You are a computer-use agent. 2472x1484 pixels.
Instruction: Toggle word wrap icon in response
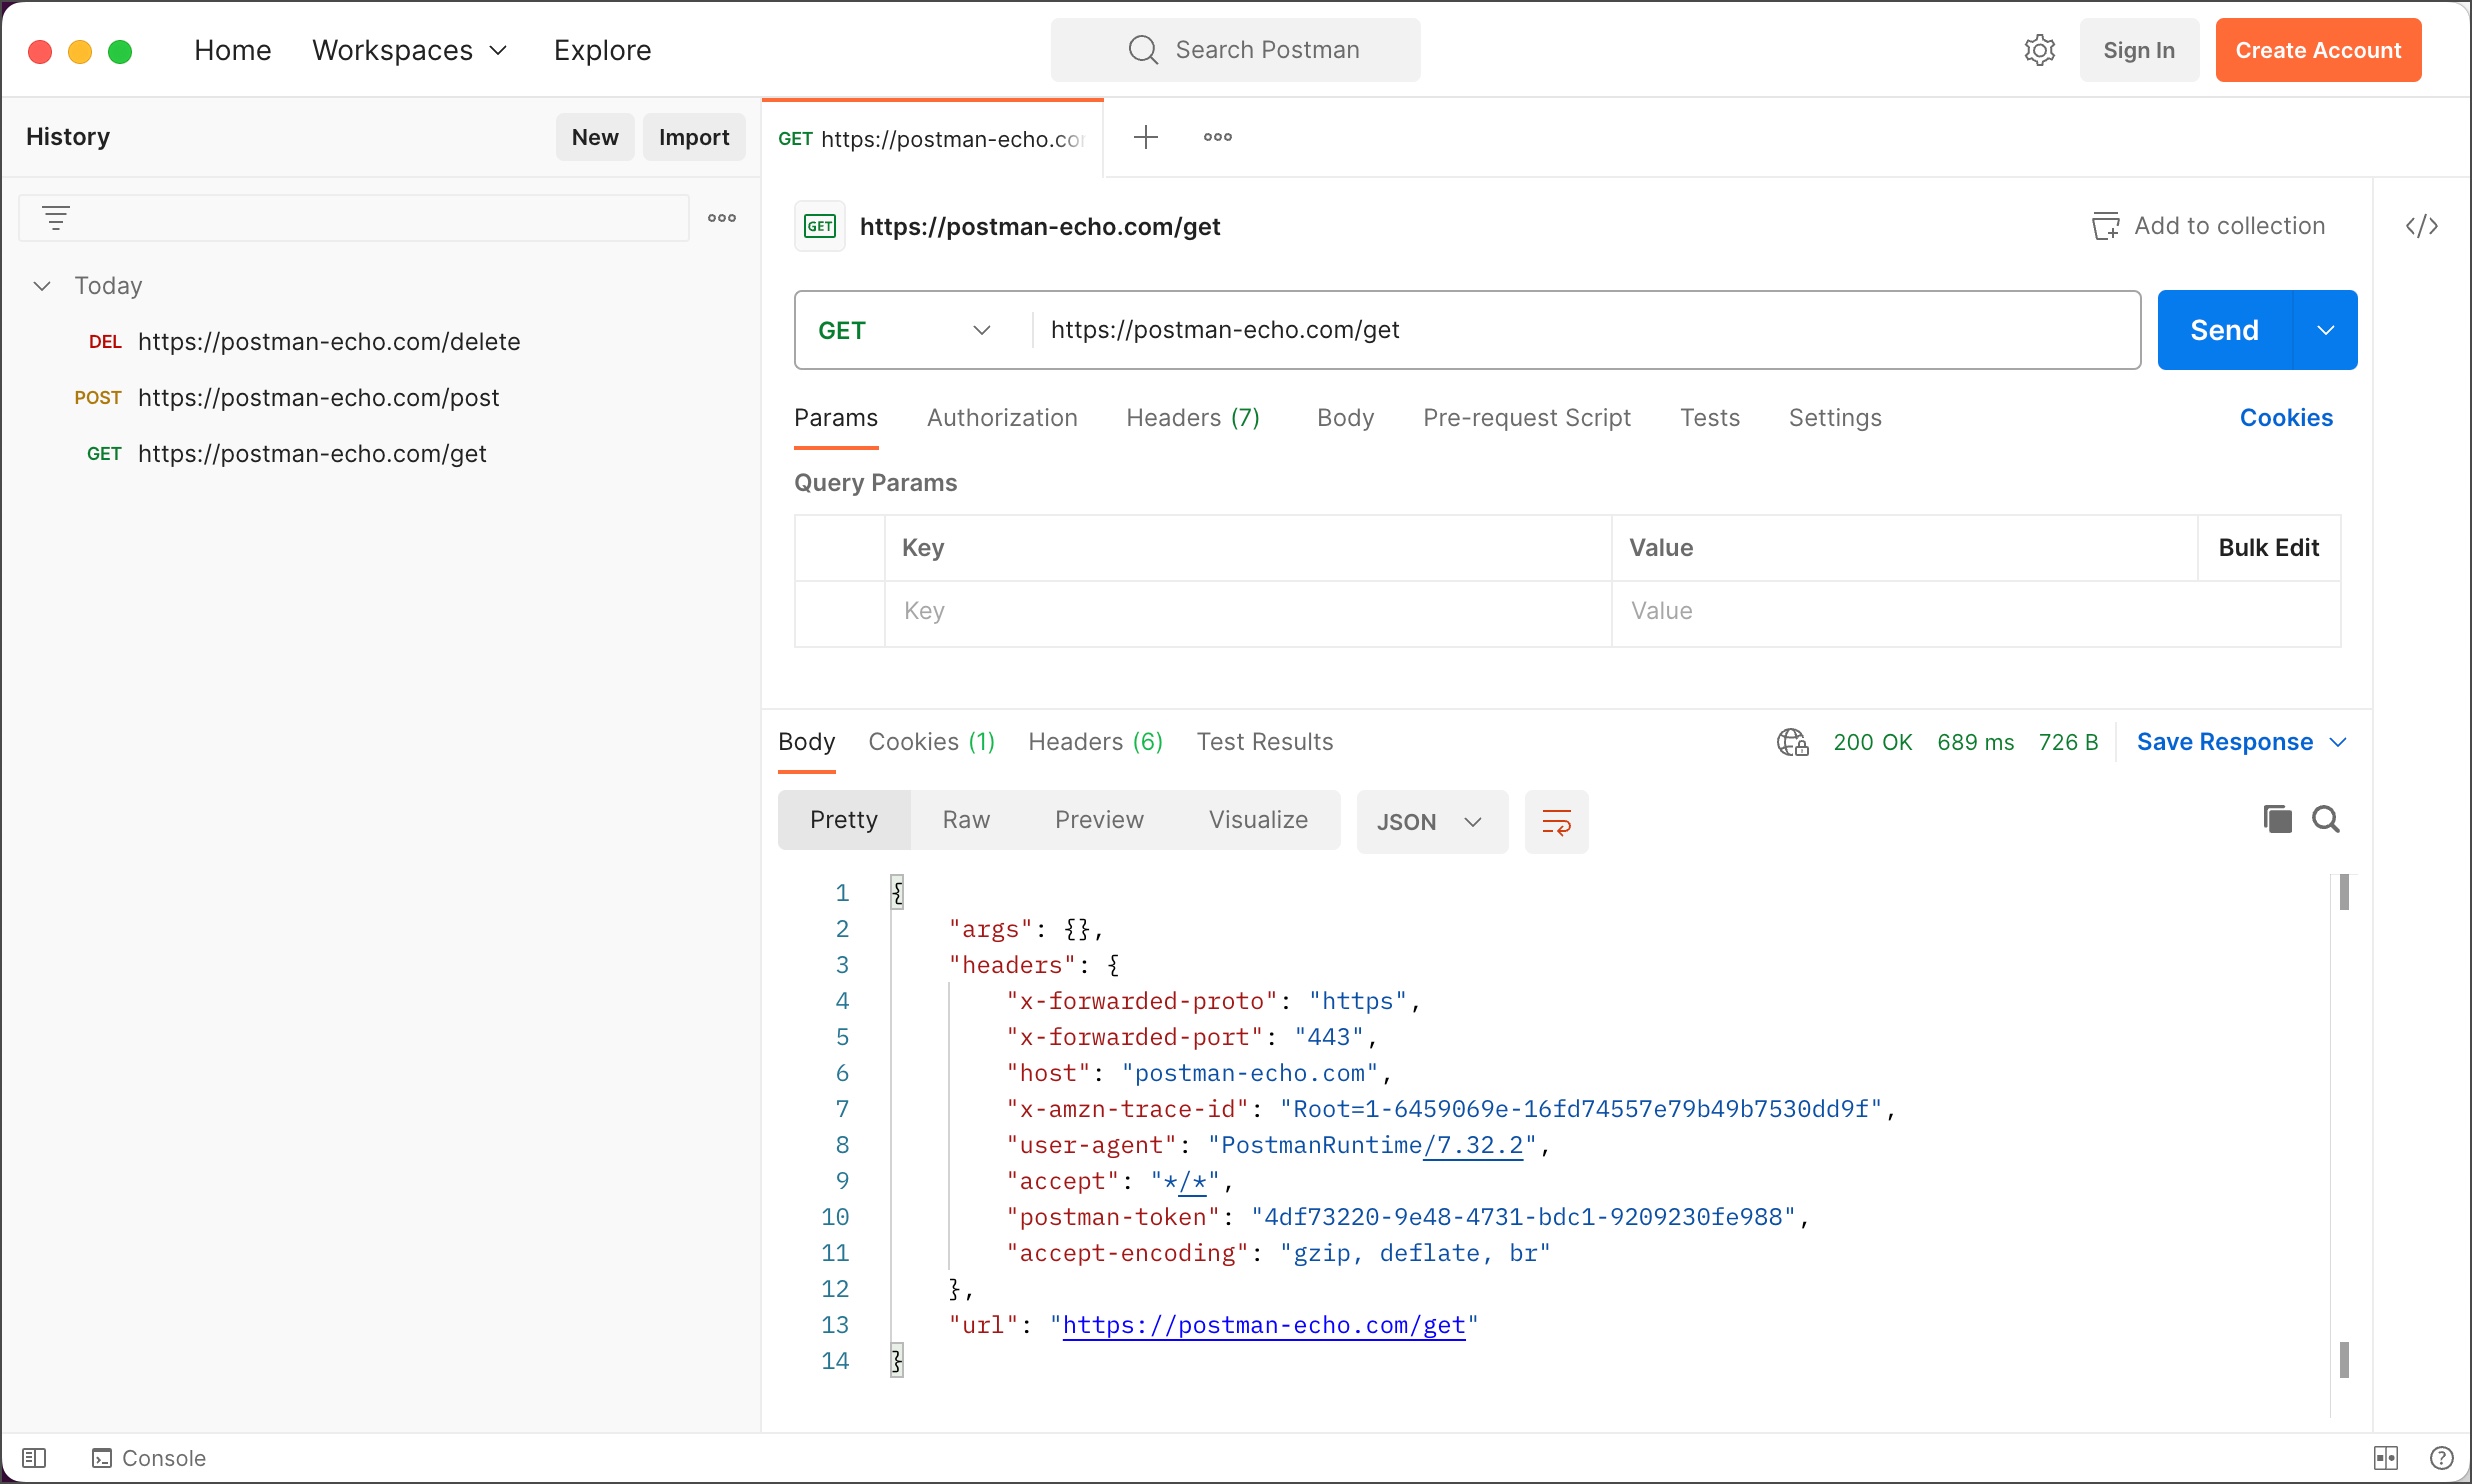click(1556, 822)
